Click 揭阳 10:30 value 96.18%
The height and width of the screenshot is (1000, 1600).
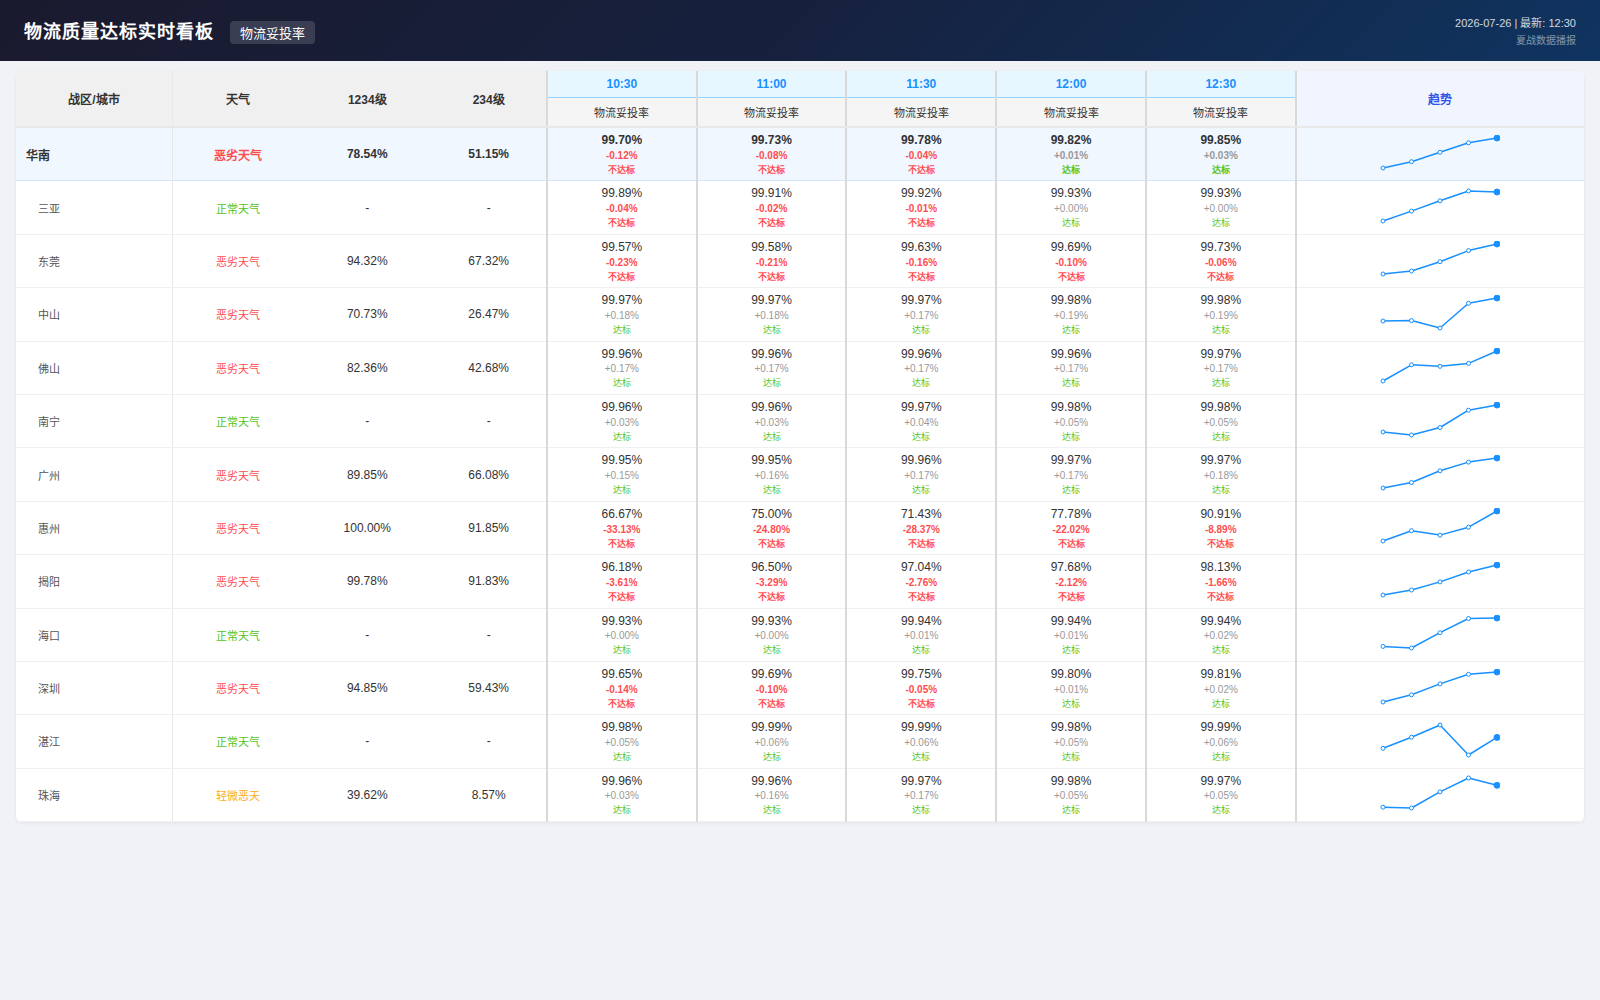[x=622, y=567]
